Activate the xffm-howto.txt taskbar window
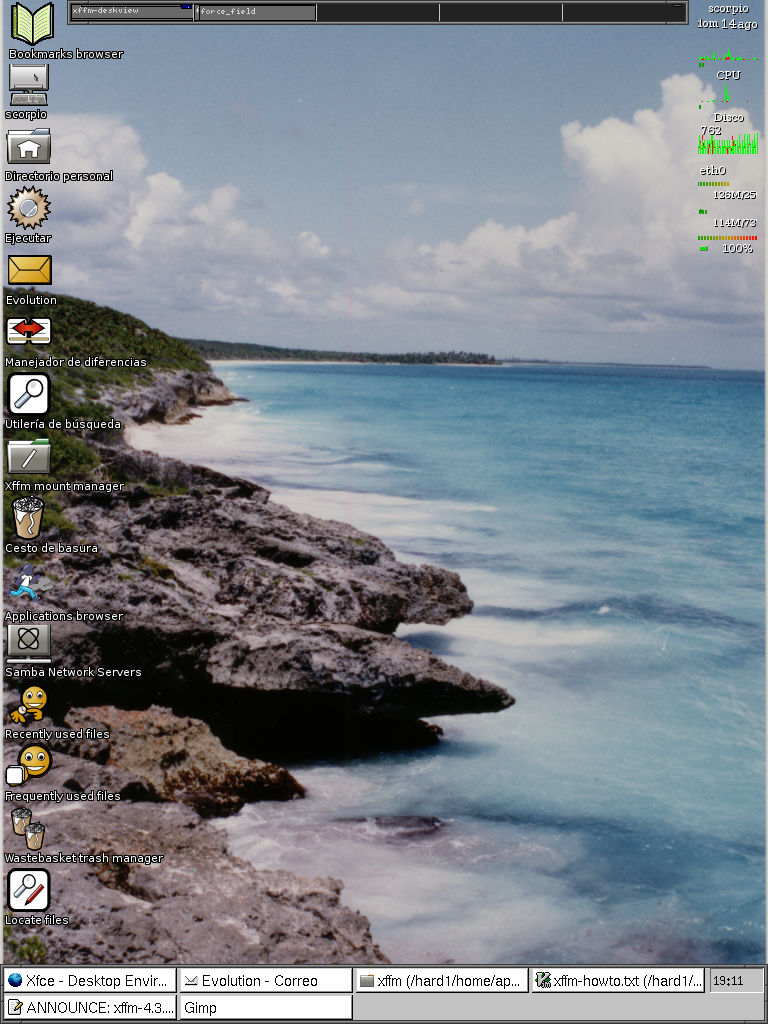 point(618,981)
